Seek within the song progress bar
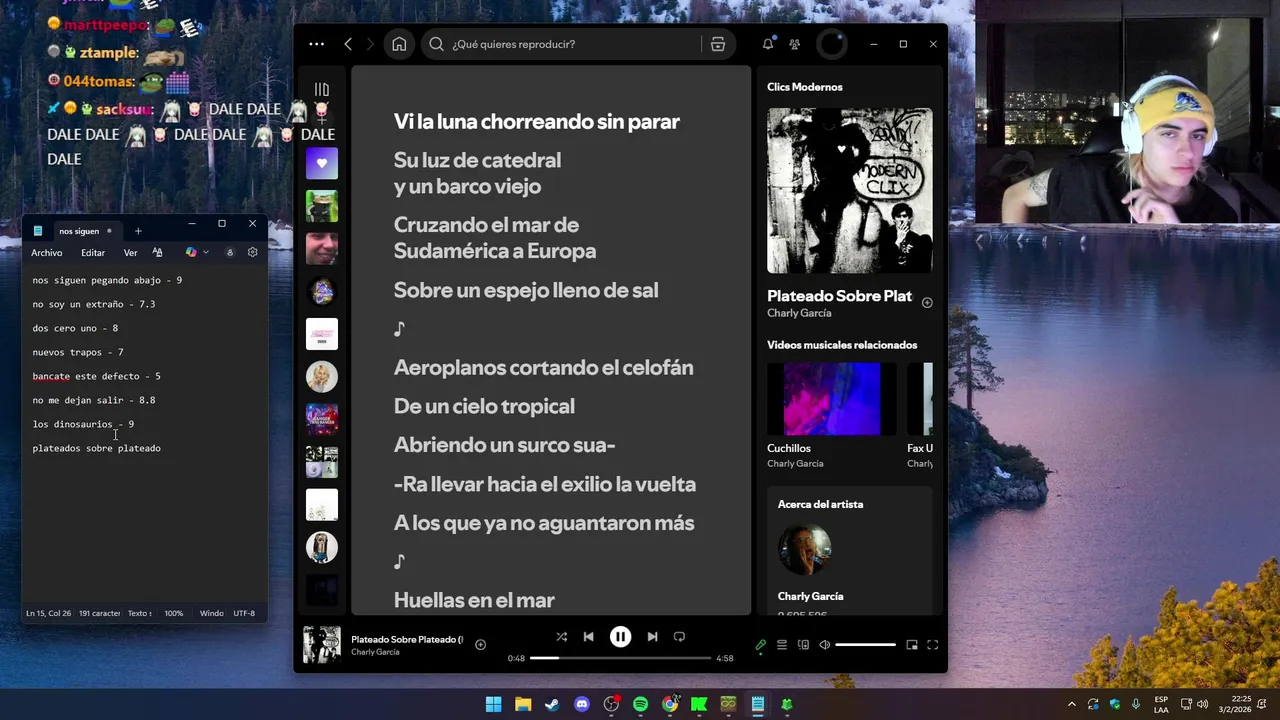This screenshot has width=1280, height=720. tap(620, 658)
